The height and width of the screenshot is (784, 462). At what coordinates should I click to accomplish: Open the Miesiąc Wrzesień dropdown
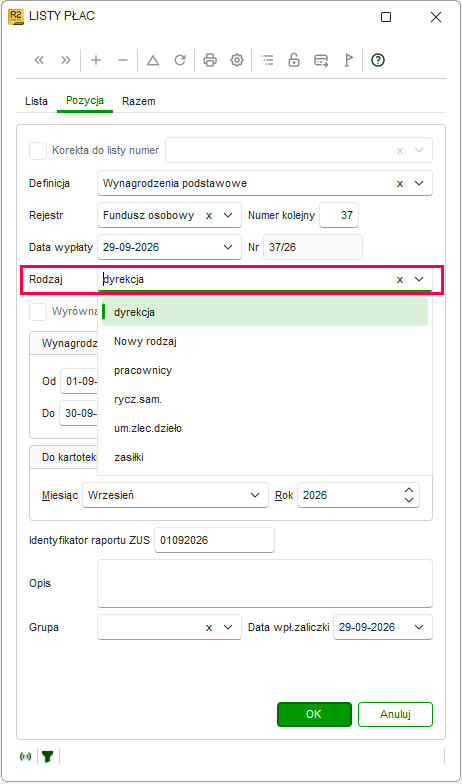click(x=255, y=496)
